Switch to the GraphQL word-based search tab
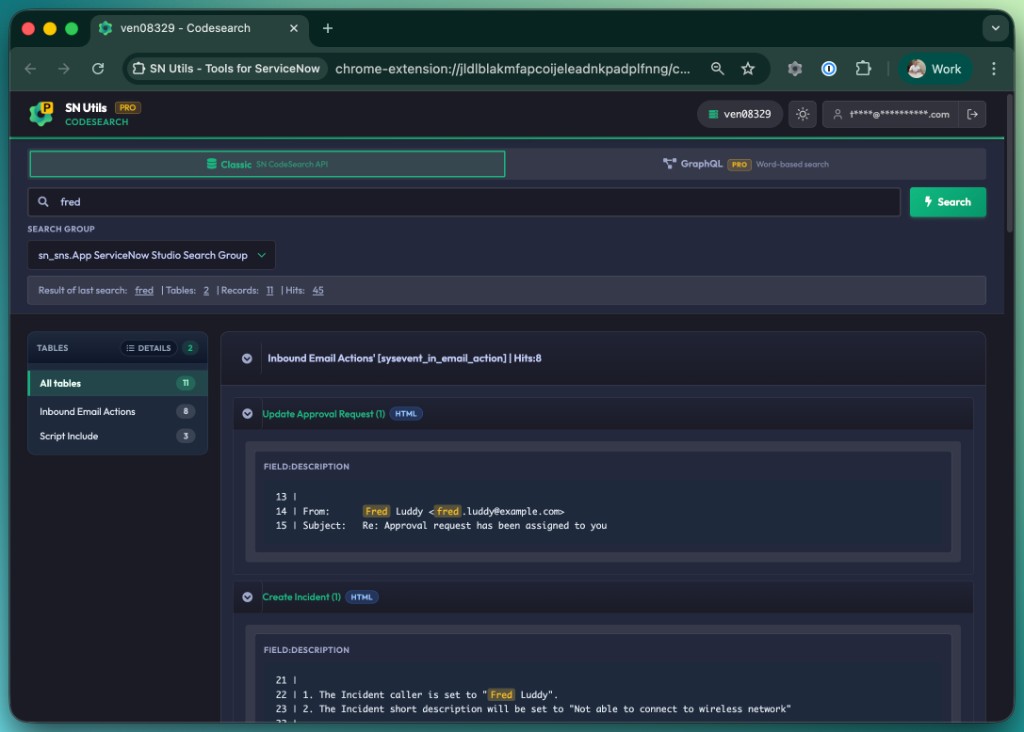The height and width of the screenshot is (732, 1024). point(745,164)
